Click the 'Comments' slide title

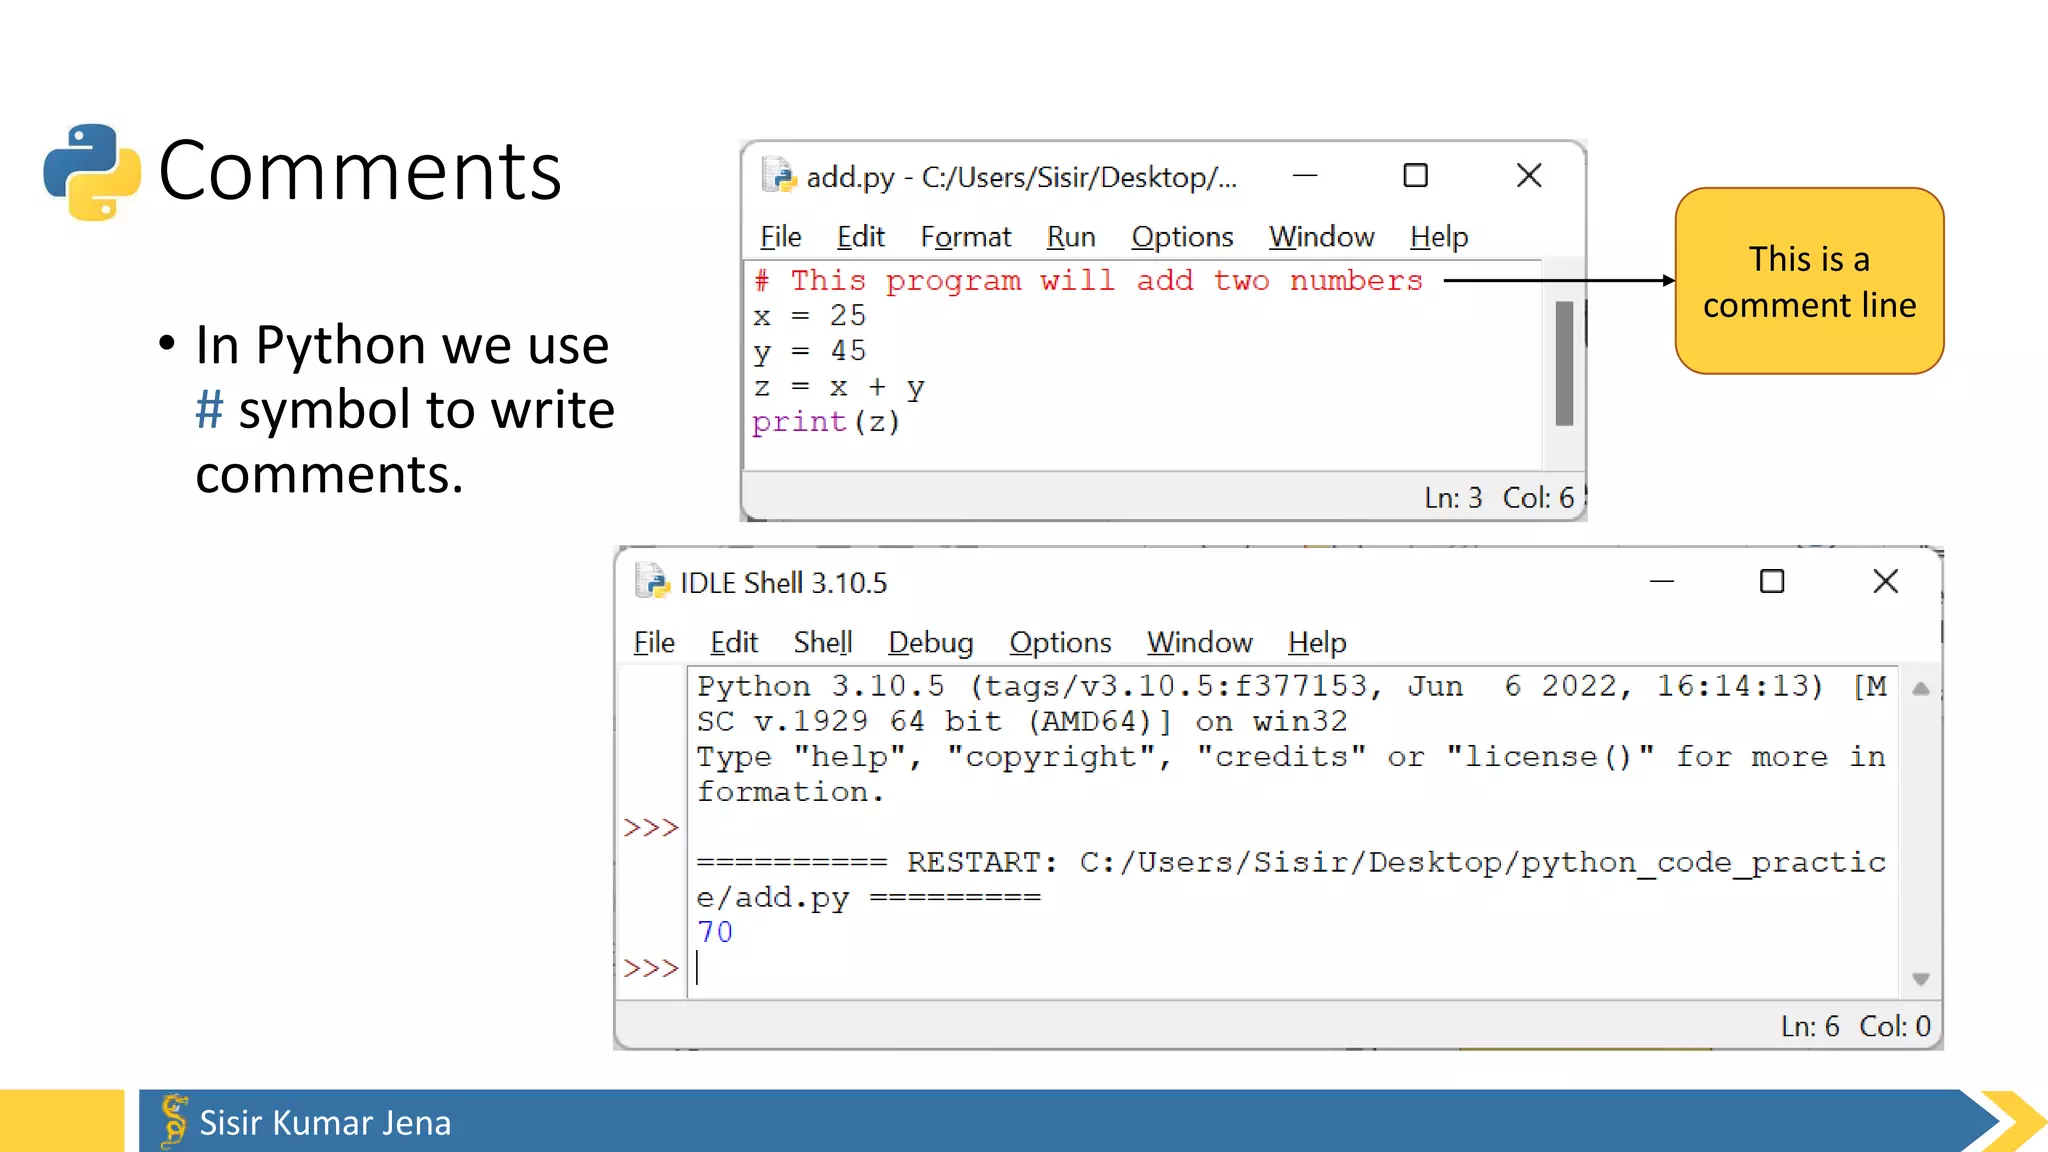click(x=360, y=171)
